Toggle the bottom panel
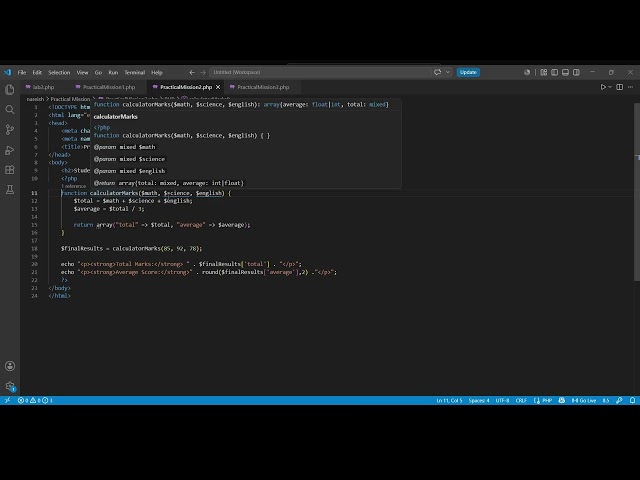 pyautogui.click(x=565, y=72)
